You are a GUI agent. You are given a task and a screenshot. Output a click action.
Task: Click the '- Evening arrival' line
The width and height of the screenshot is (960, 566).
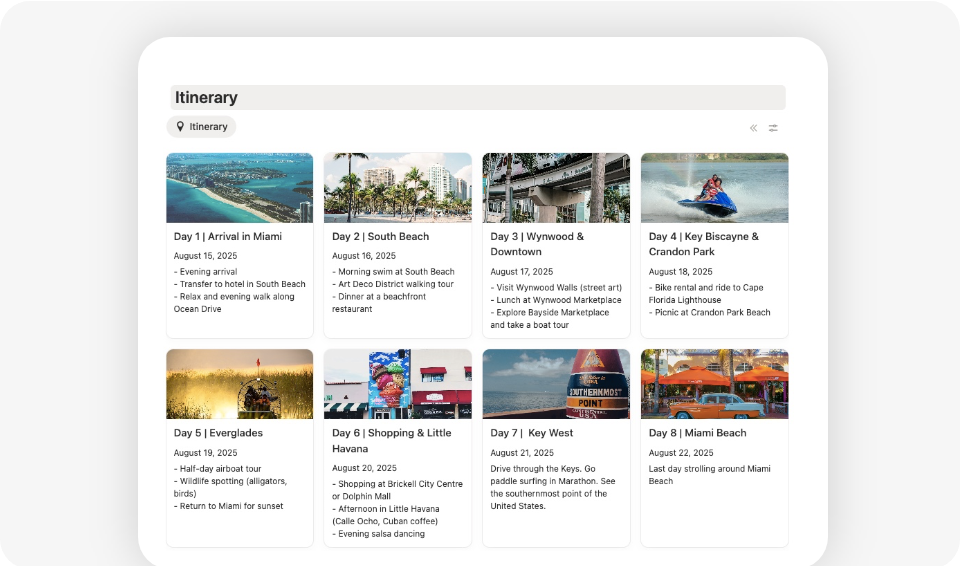tap(205, 272)
